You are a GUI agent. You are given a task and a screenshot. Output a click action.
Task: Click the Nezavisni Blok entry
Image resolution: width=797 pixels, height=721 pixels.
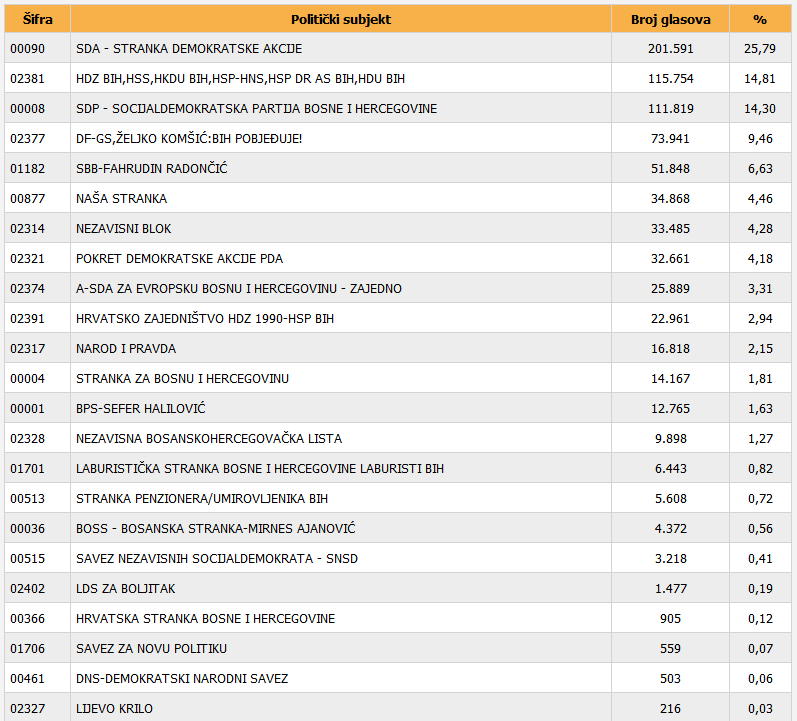[124, 229]
